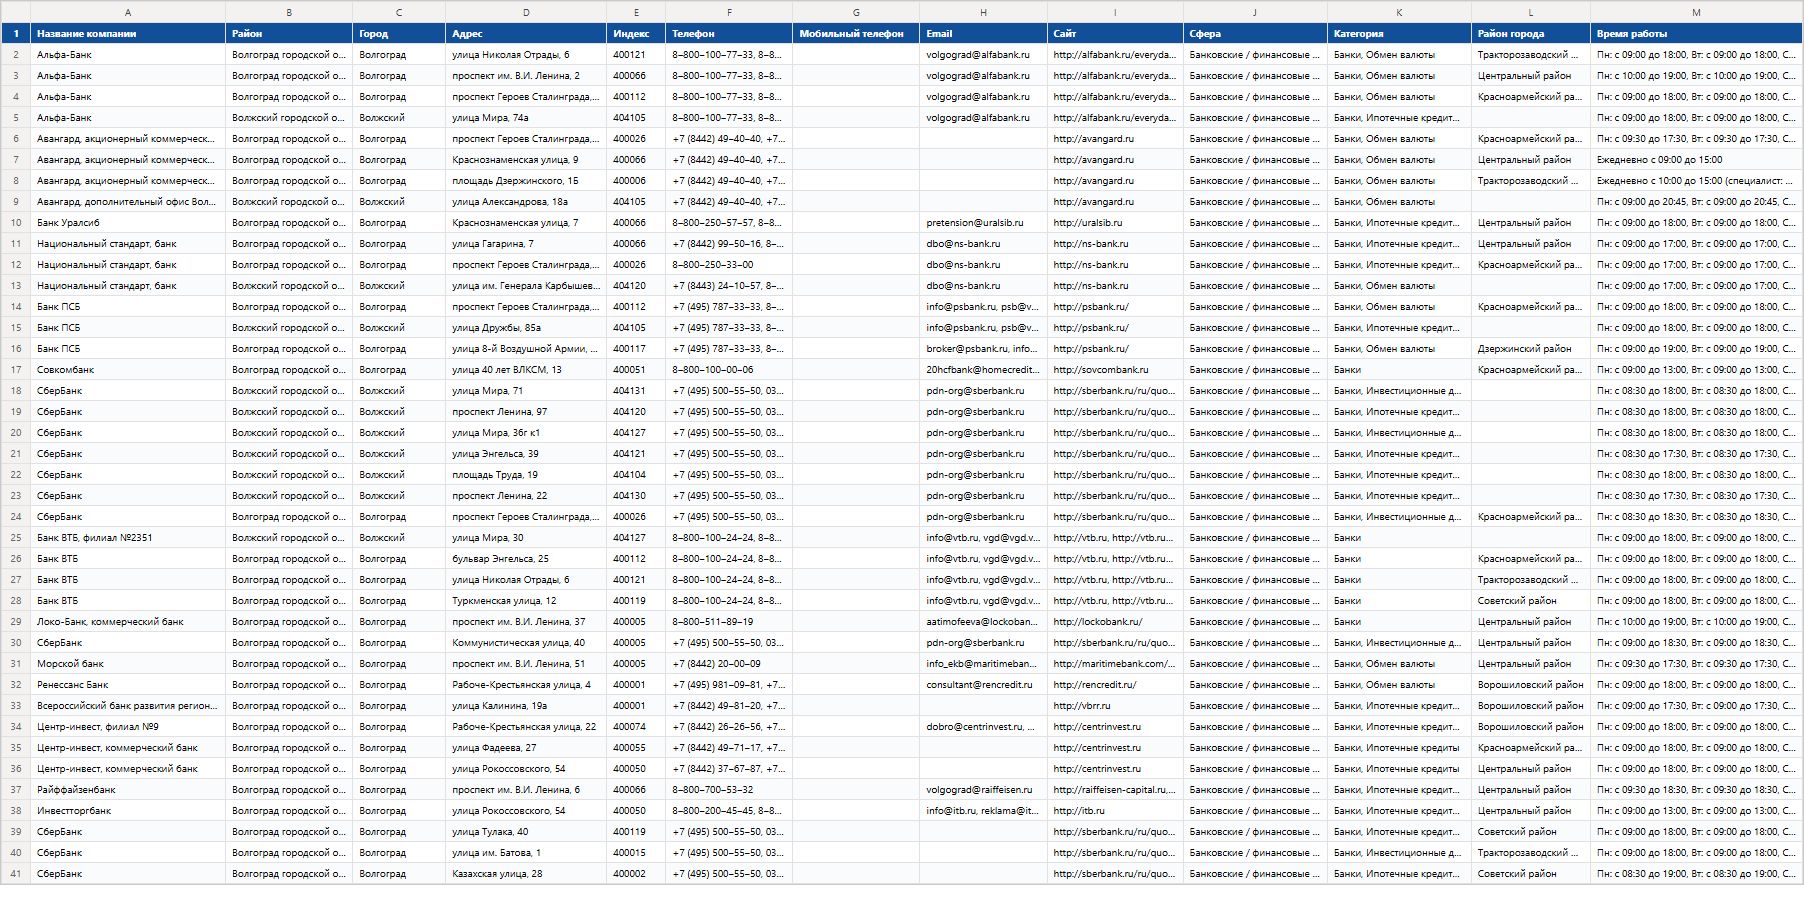Screen dimensions: 1804x902
Task: Select postal index cell 400074
Action: 636,727
